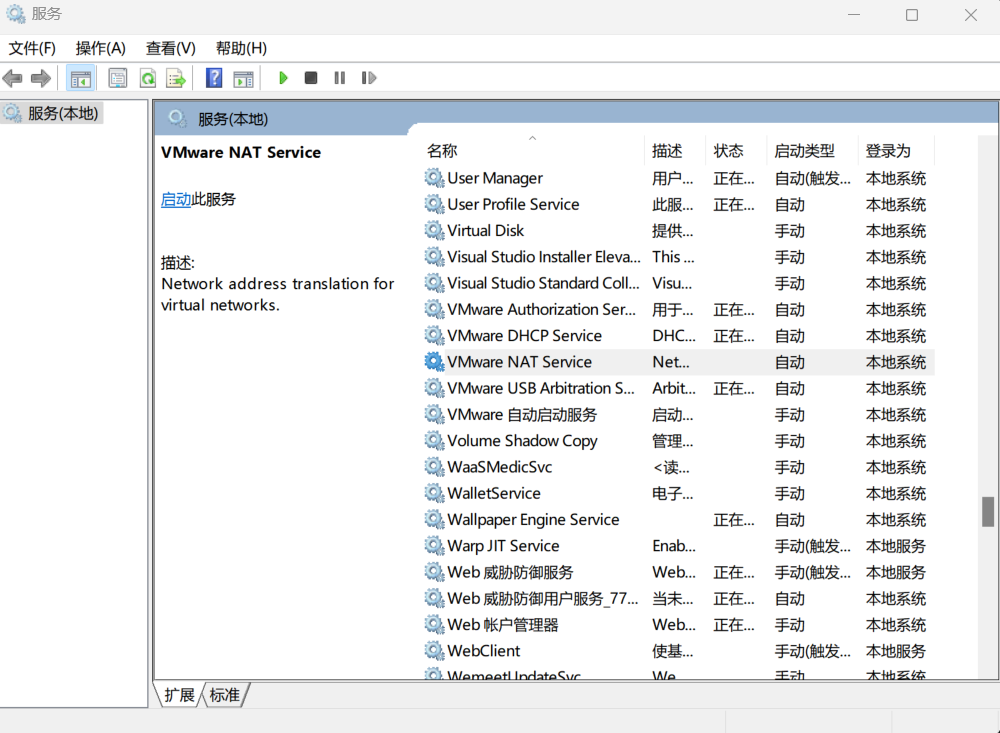This screenshot has height=733, width=1000.
Task: Click gear icon of Virtual Disk service
Action: coord(434,230)
